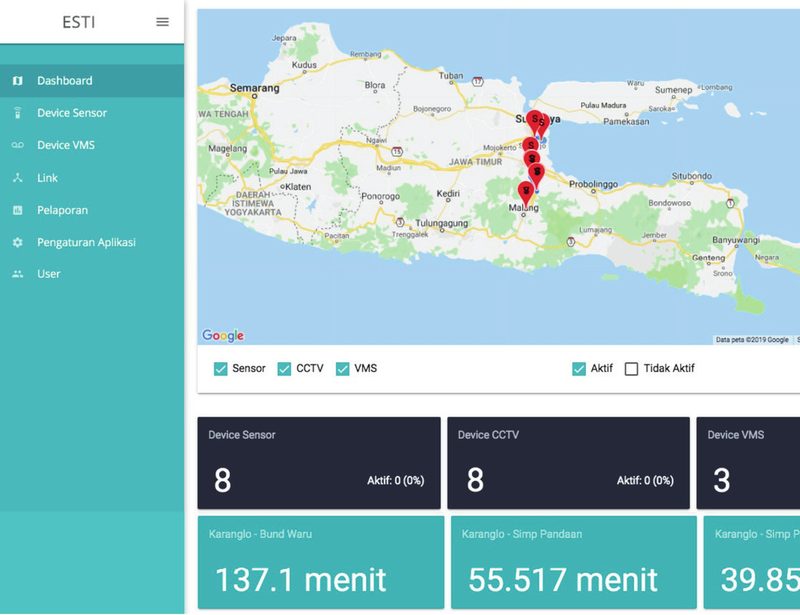Click the Dashboard map icon in sidebar

pos(18,81)
